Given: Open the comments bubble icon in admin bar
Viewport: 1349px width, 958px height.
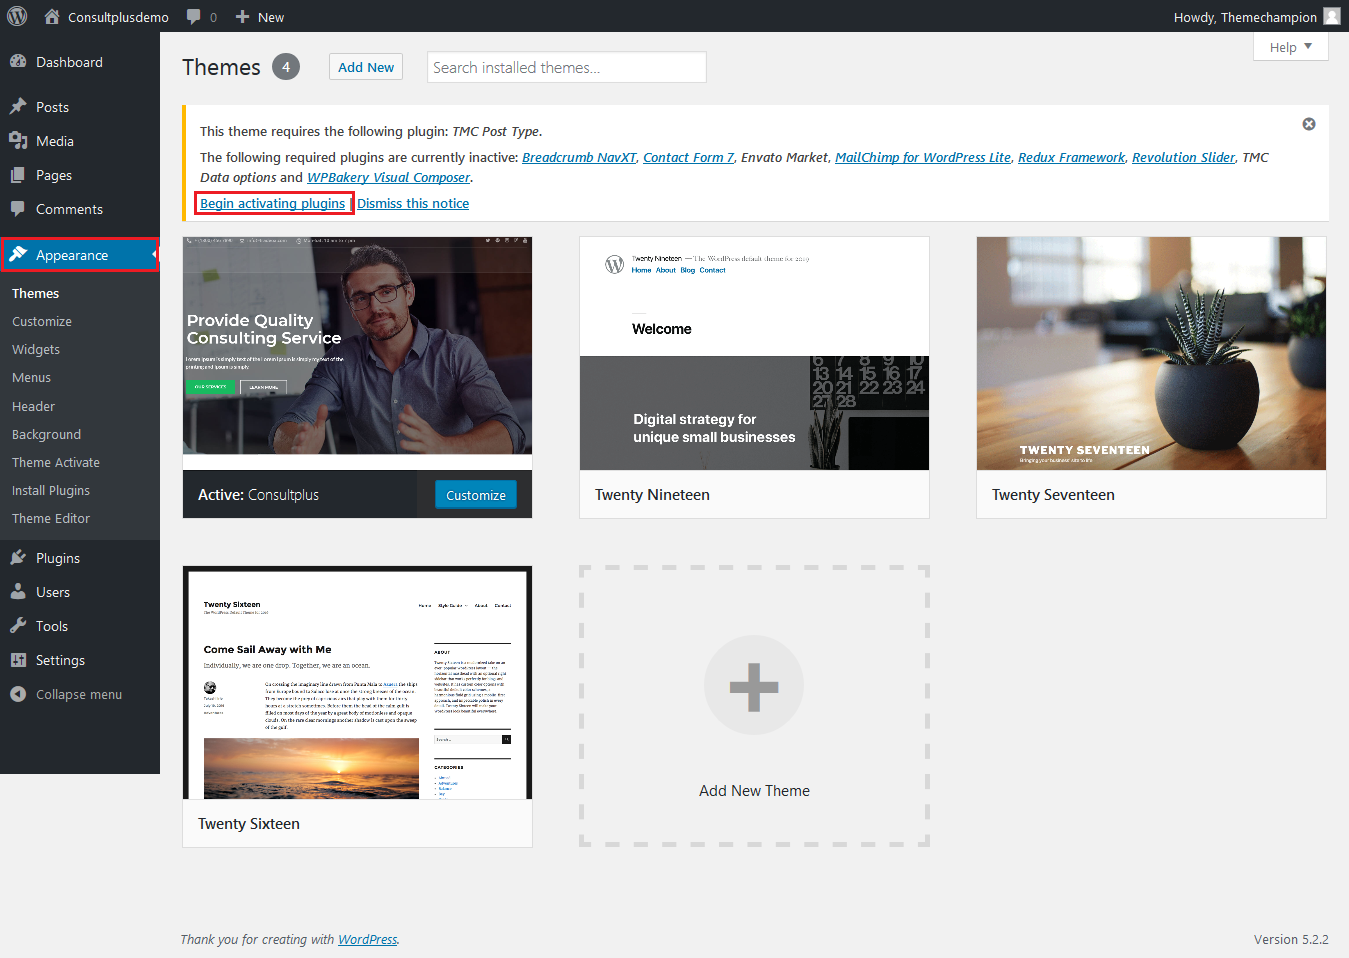Looking at the screenshot, I should 194,17.
